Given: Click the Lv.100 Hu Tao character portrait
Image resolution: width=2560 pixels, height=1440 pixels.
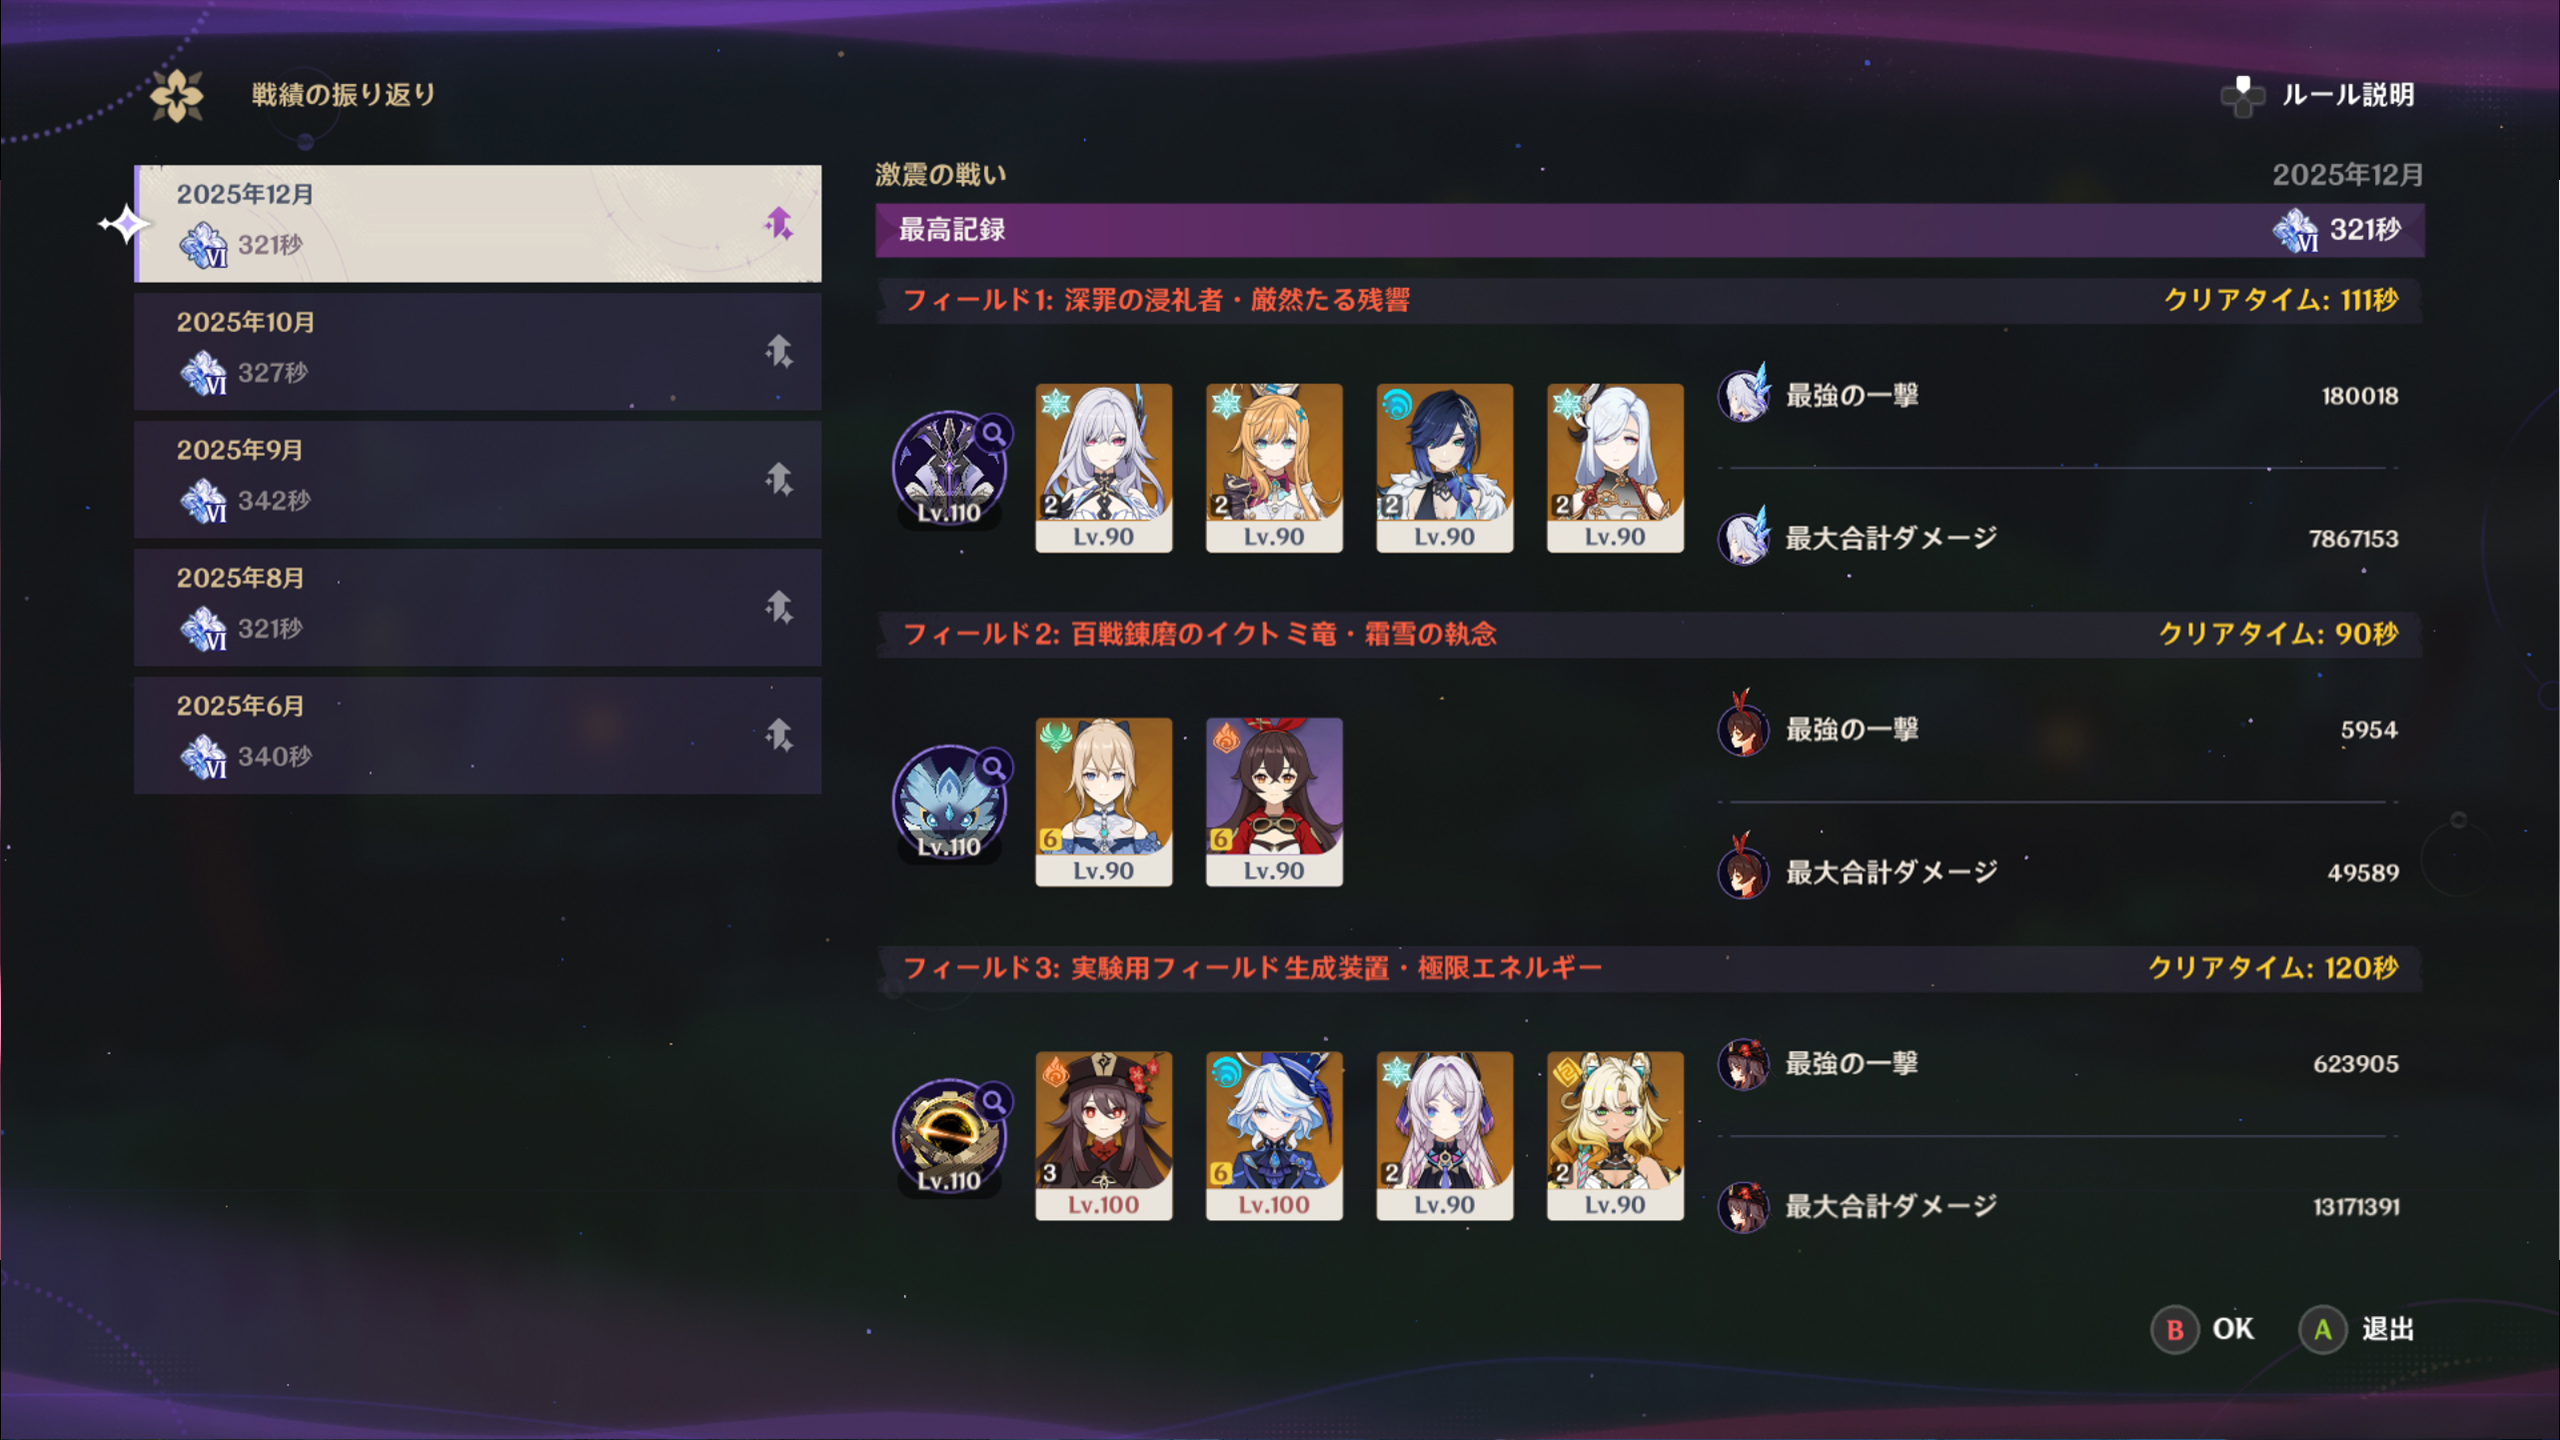Looking at the screenshot, I should click(1103, 1135).
